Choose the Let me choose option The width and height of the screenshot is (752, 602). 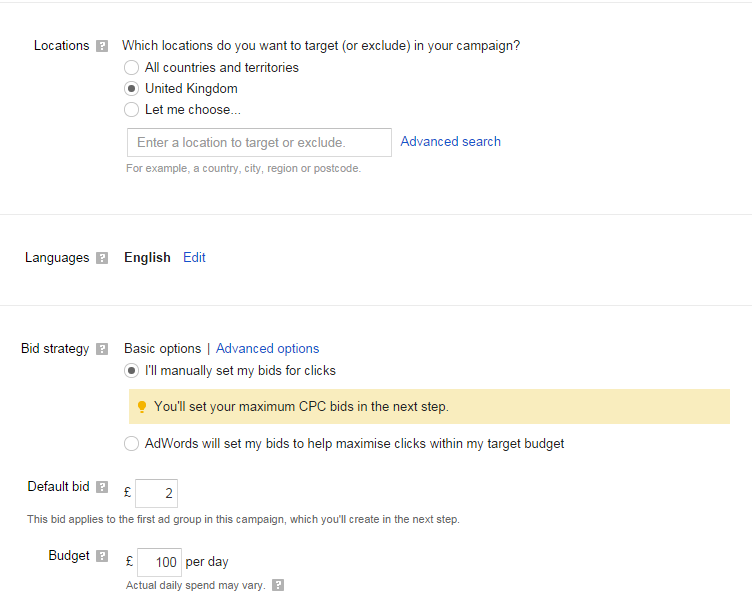[x=131, y=110]
